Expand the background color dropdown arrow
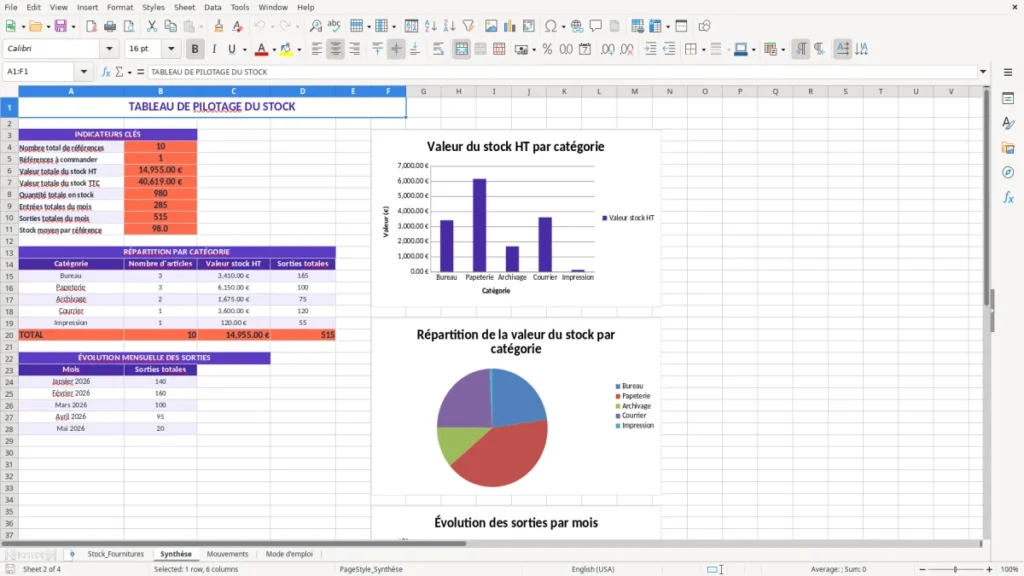 299,50
